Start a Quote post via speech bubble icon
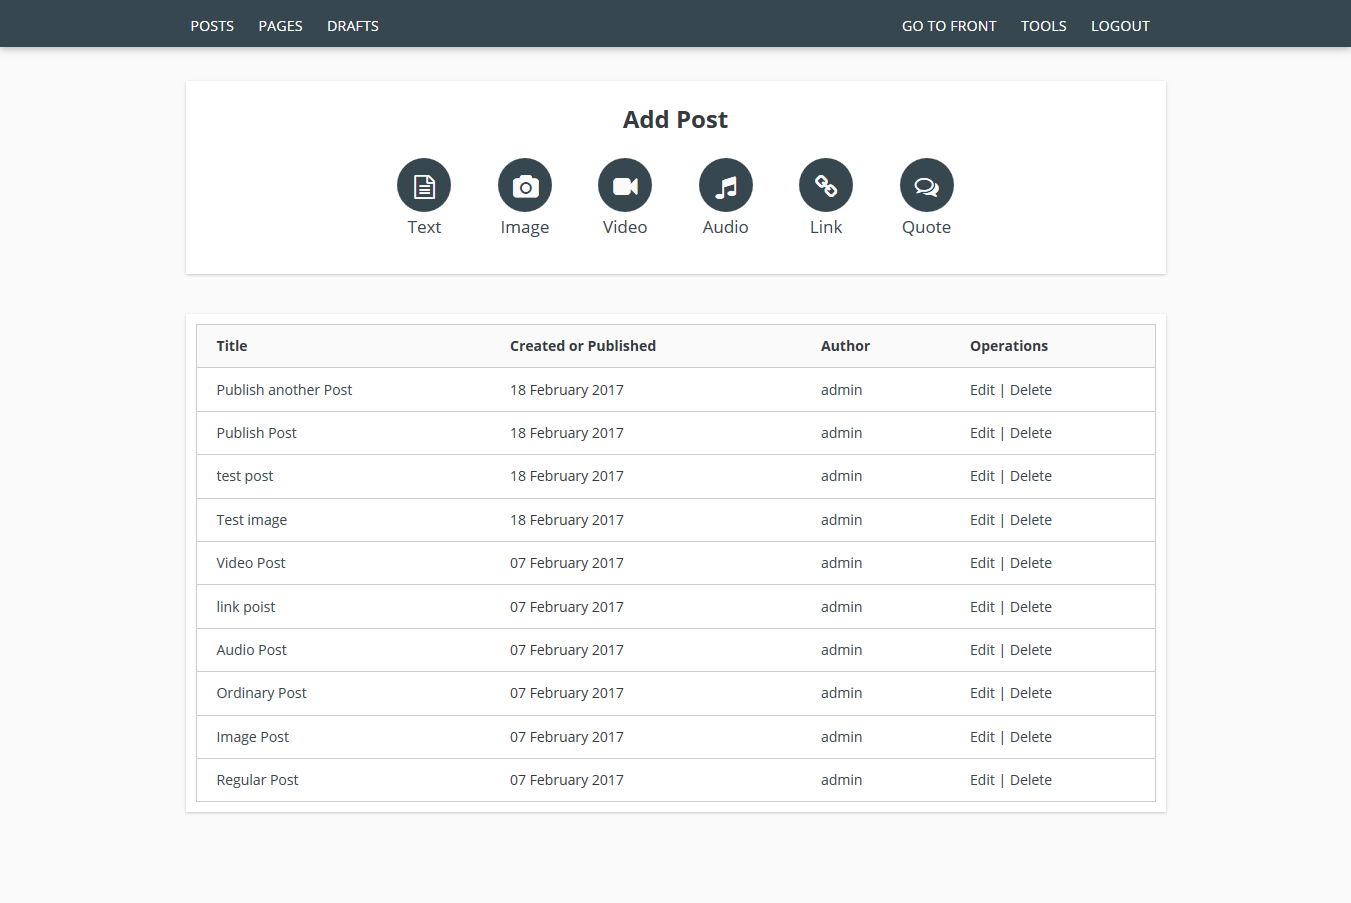1351x903 pixels. [926, 186]
